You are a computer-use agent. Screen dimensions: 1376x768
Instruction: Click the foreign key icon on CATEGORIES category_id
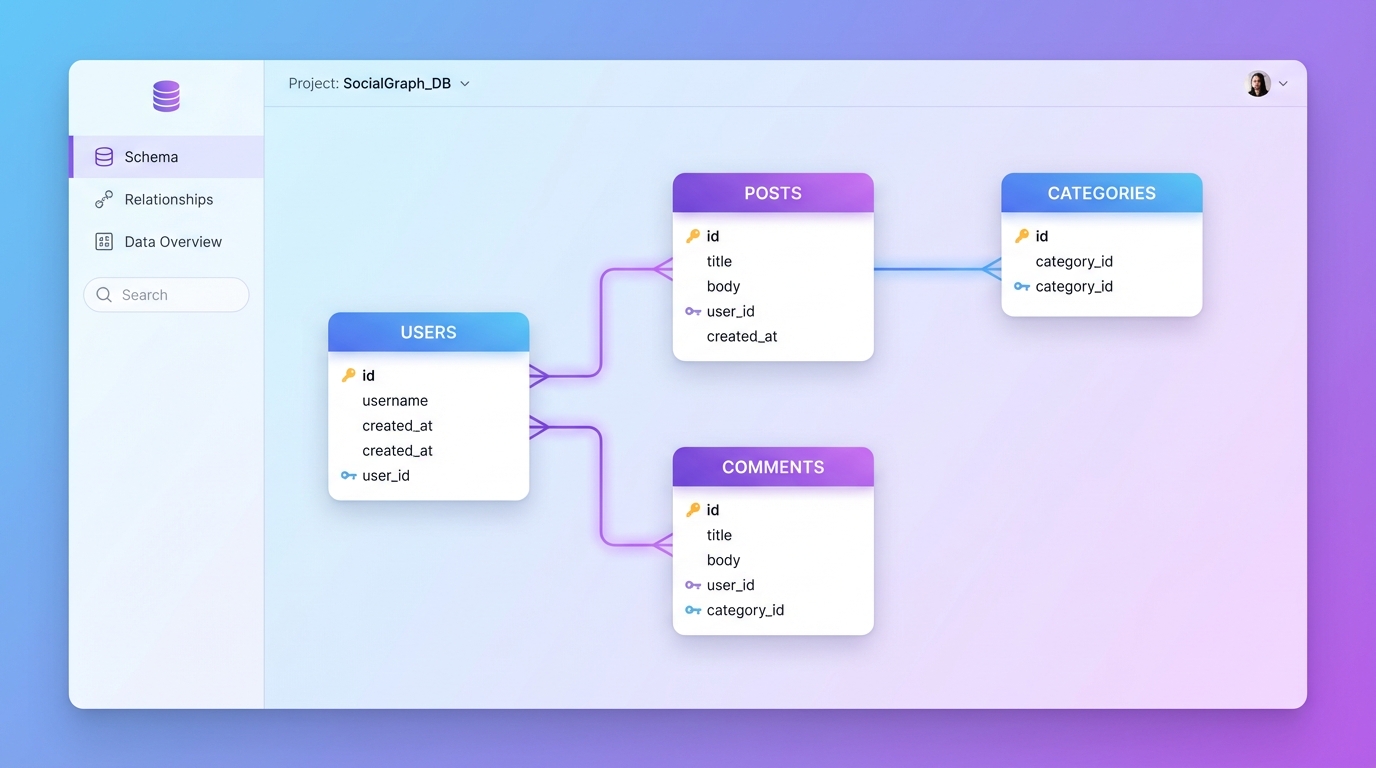coord(1022,286)
